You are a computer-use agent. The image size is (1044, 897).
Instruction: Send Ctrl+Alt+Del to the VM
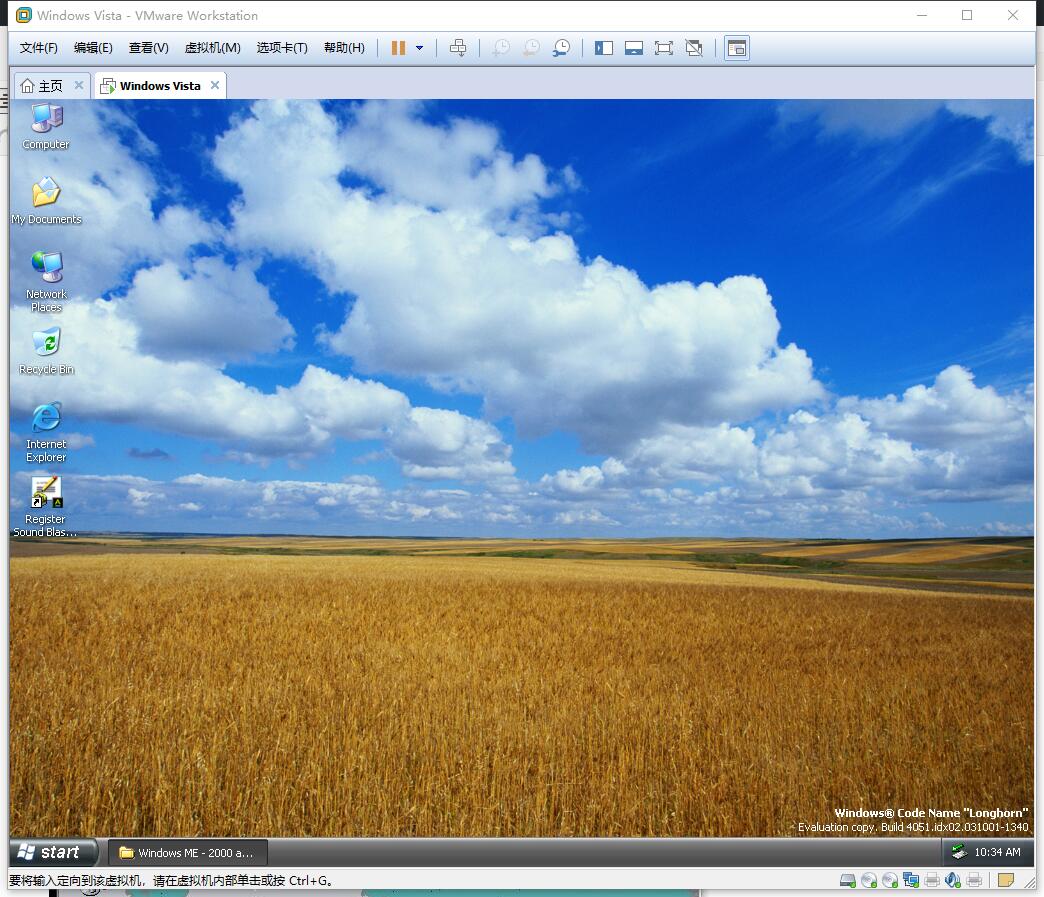pyautogui.click(x=458, y=48)
